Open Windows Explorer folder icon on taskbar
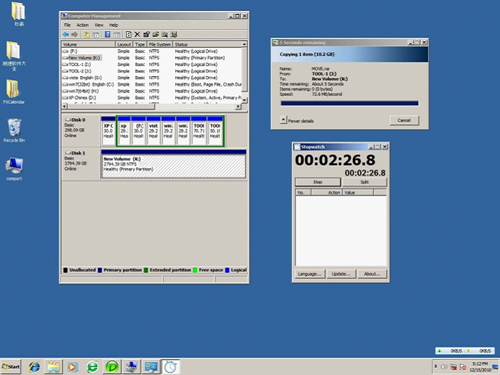This screenshot has height=375, width=500. 53,367
